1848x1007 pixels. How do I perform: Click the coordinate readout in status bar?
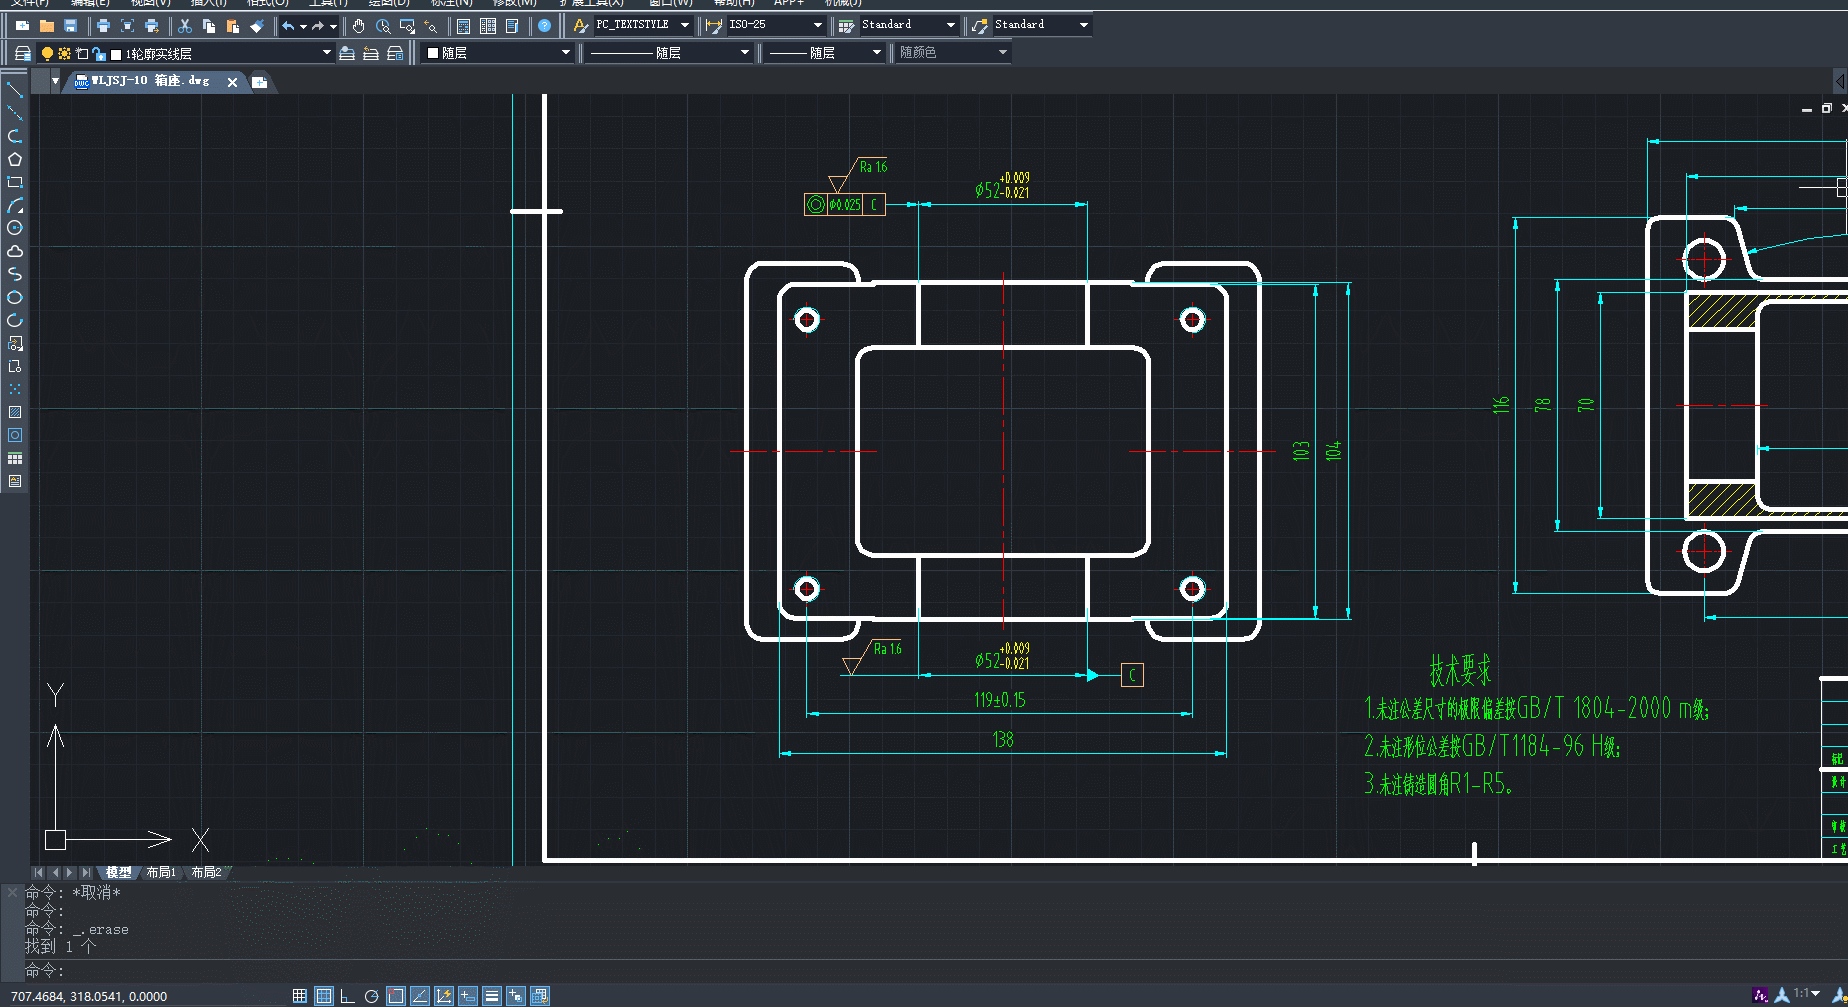pyautogui.click(x=89, y=996)
